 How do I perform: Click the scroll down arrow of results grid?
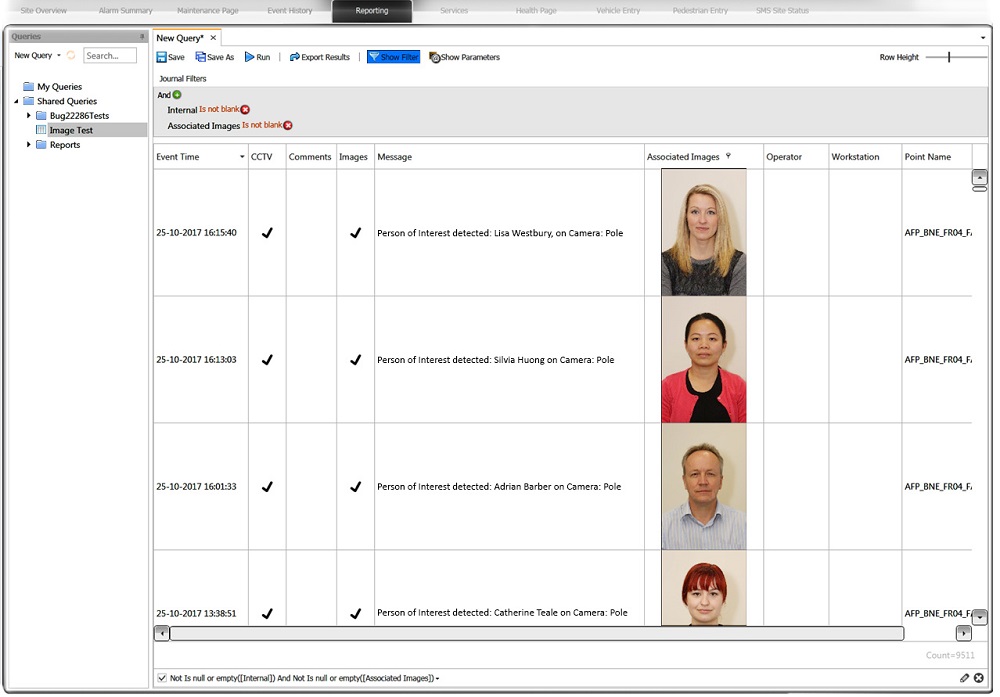[980, 617]
